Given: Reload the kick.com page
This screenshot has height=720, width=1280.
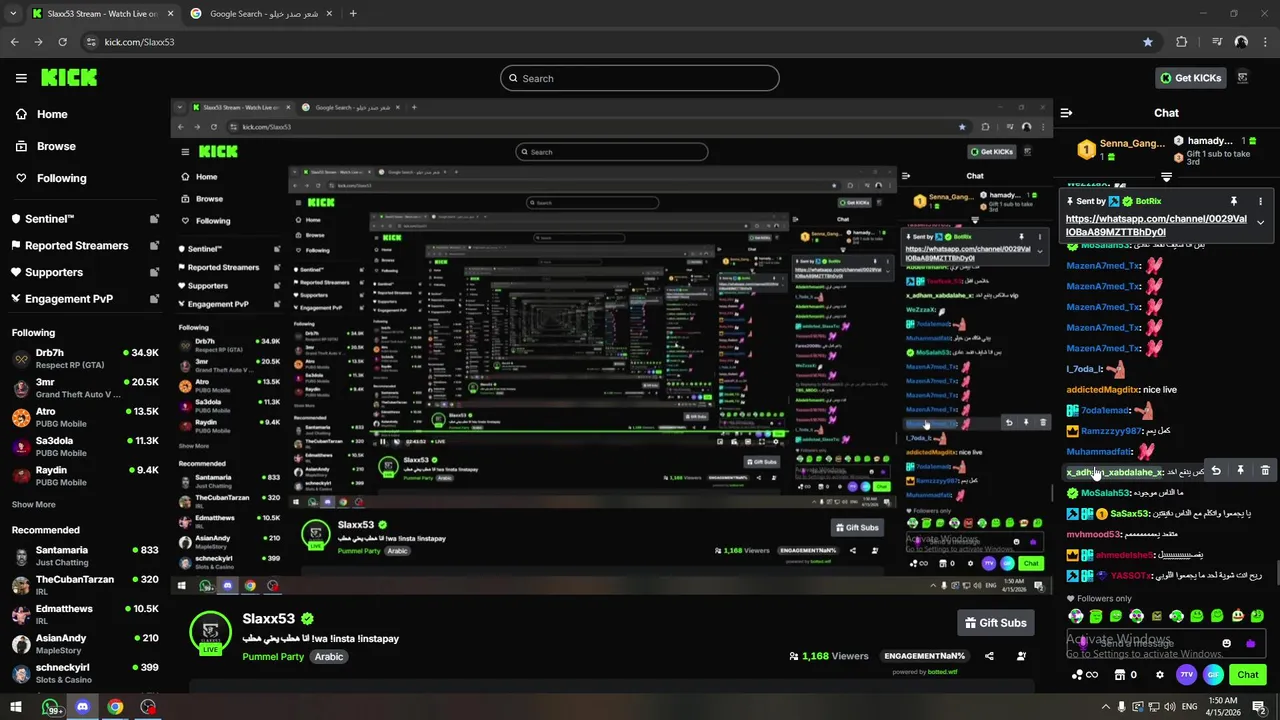Looking at the screenshot, I should pyautogui.click(x=62, y=42).
